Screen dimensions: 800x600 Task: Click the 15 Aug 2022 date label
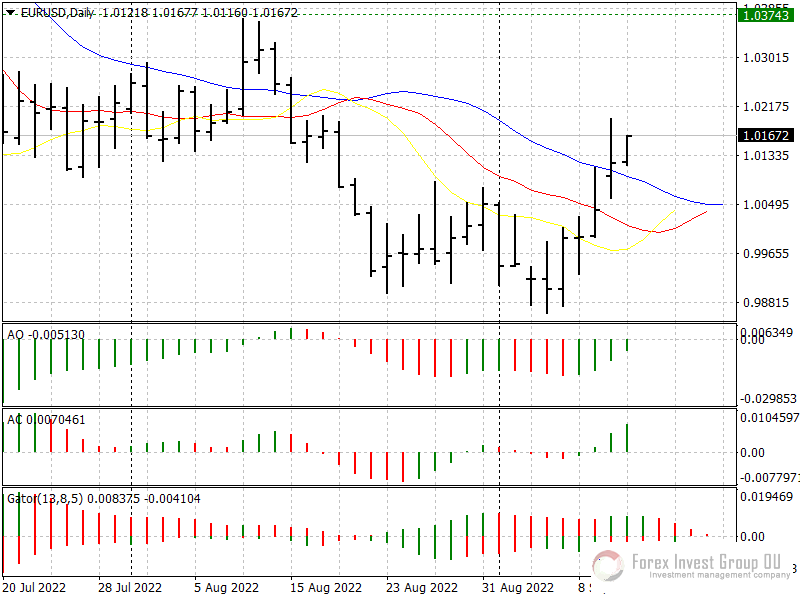(x=325, y=587)
